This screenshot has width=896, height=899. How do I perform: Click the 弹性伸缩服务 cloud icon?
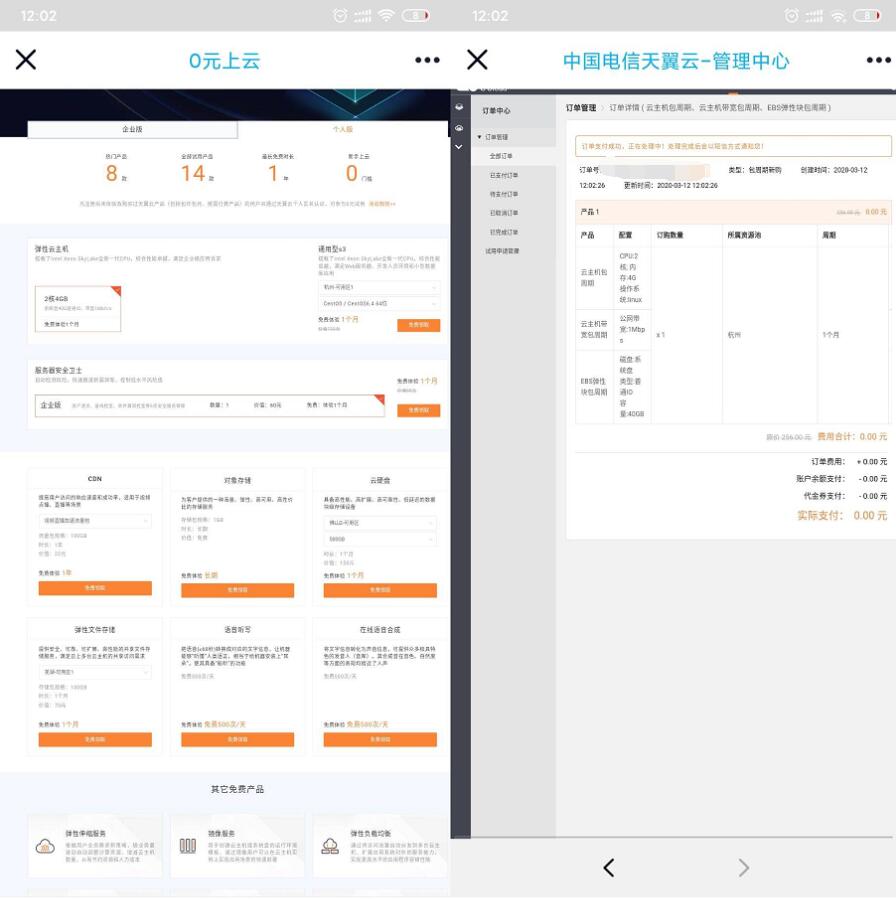46,846
